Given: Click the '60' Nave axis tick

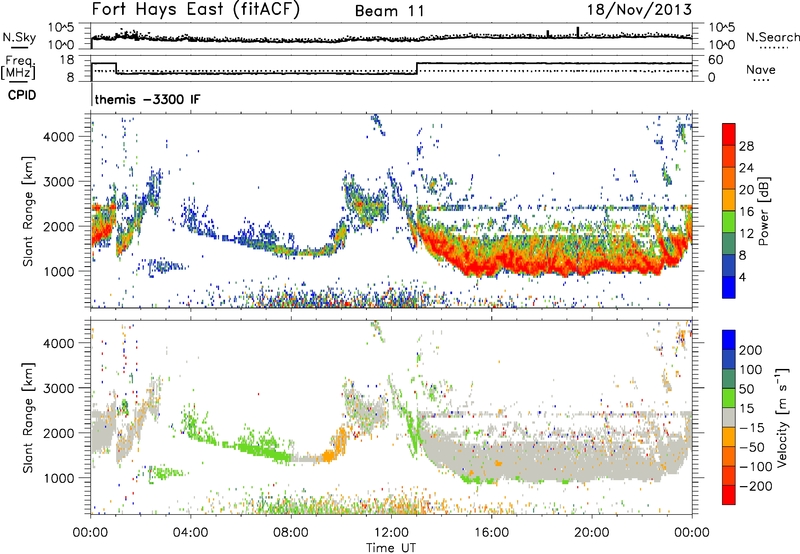Looking at the screenshot, I should 716,60.
